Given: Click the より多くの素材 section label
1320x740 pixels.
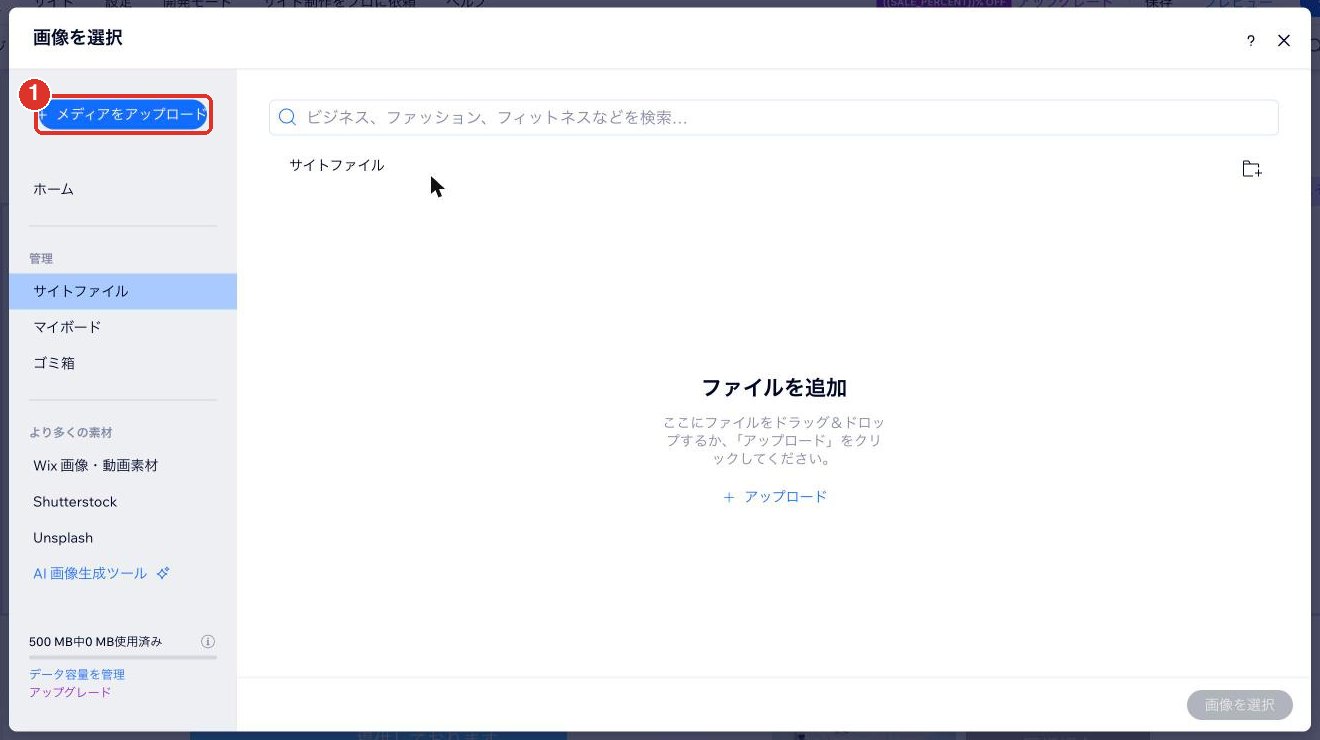Looking at the screenshot, I should [x=70, y=432].
